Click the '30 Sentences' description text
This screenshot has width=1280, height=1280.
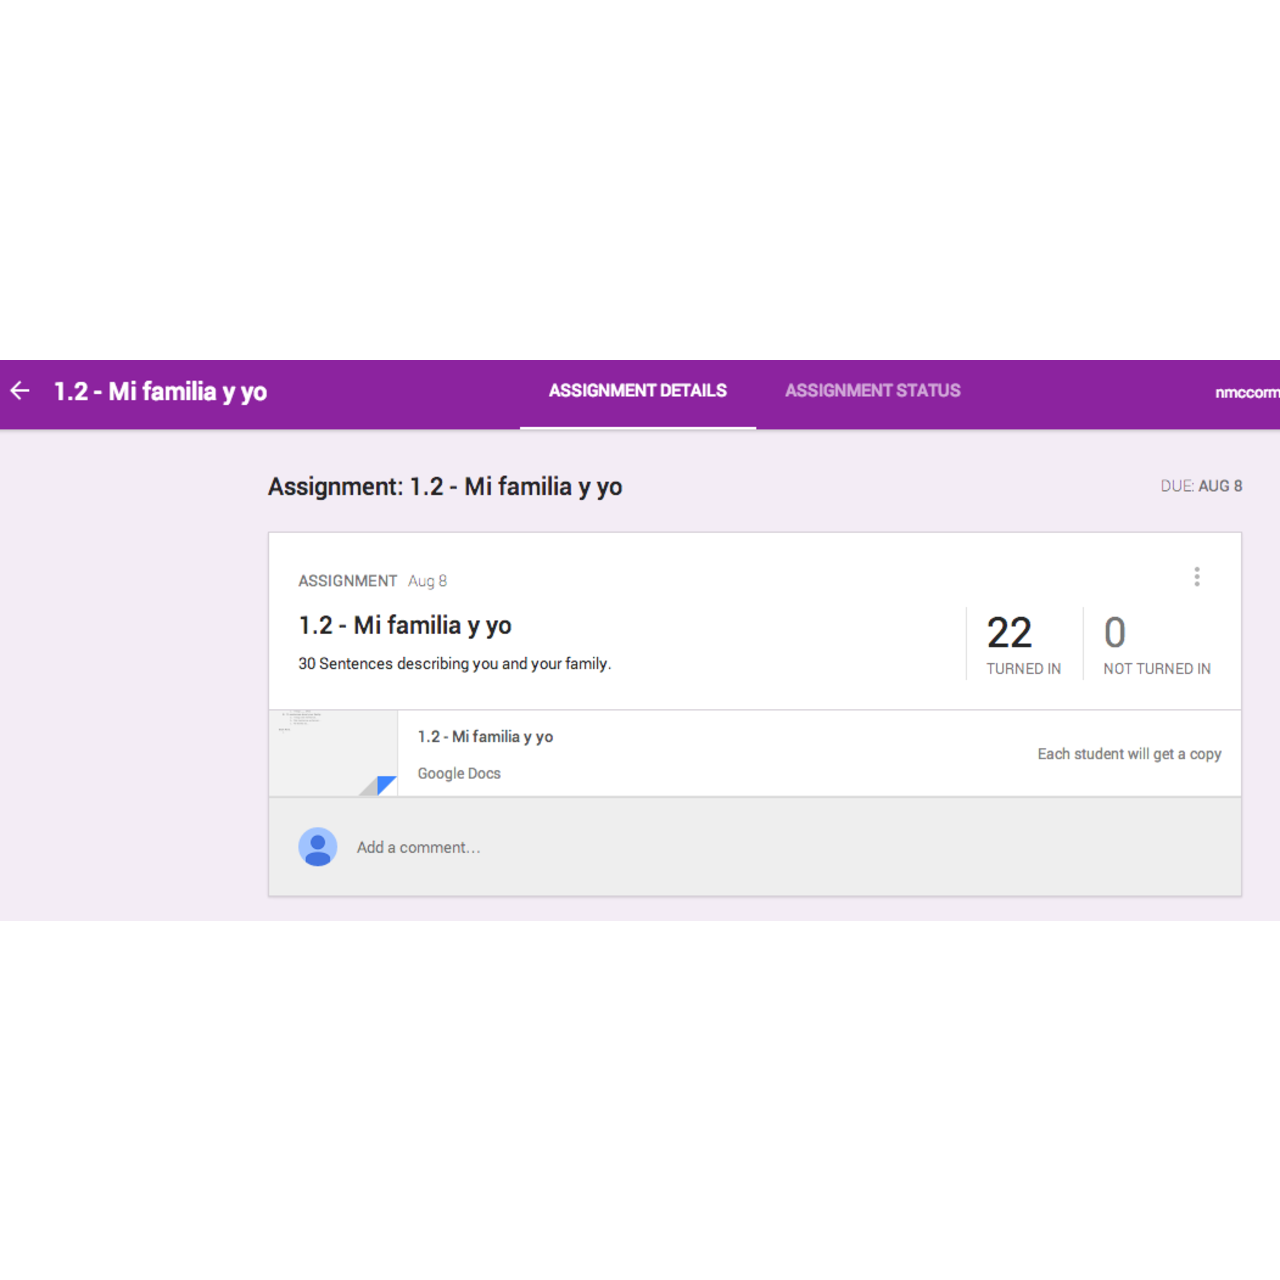coord(454,664)
